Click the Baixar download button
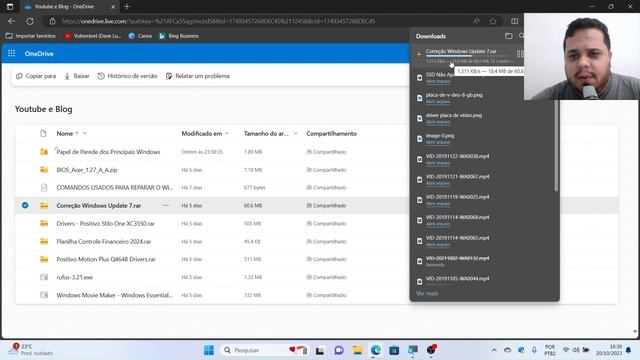Viewport: 640px width, 360px height. coord(77,76)
